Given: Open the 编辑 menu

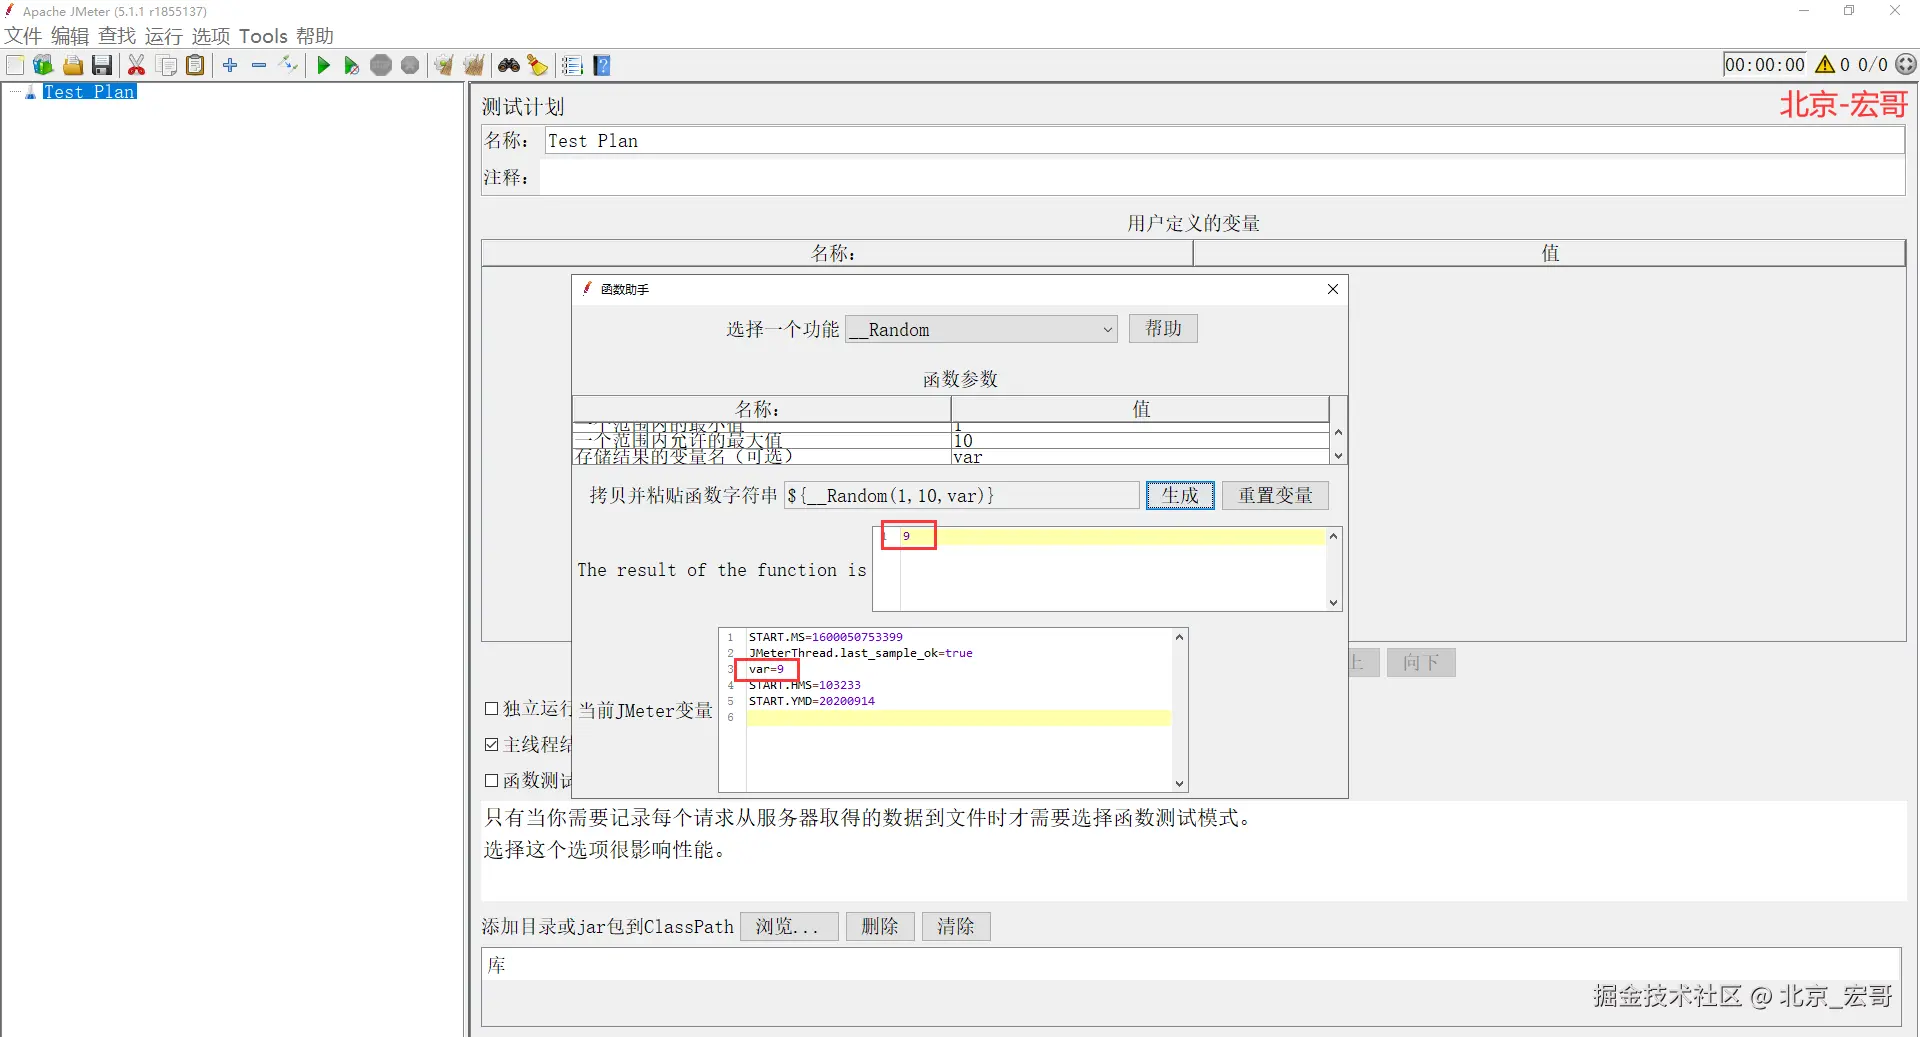Looking at the screenshot, I should [70, 36].
